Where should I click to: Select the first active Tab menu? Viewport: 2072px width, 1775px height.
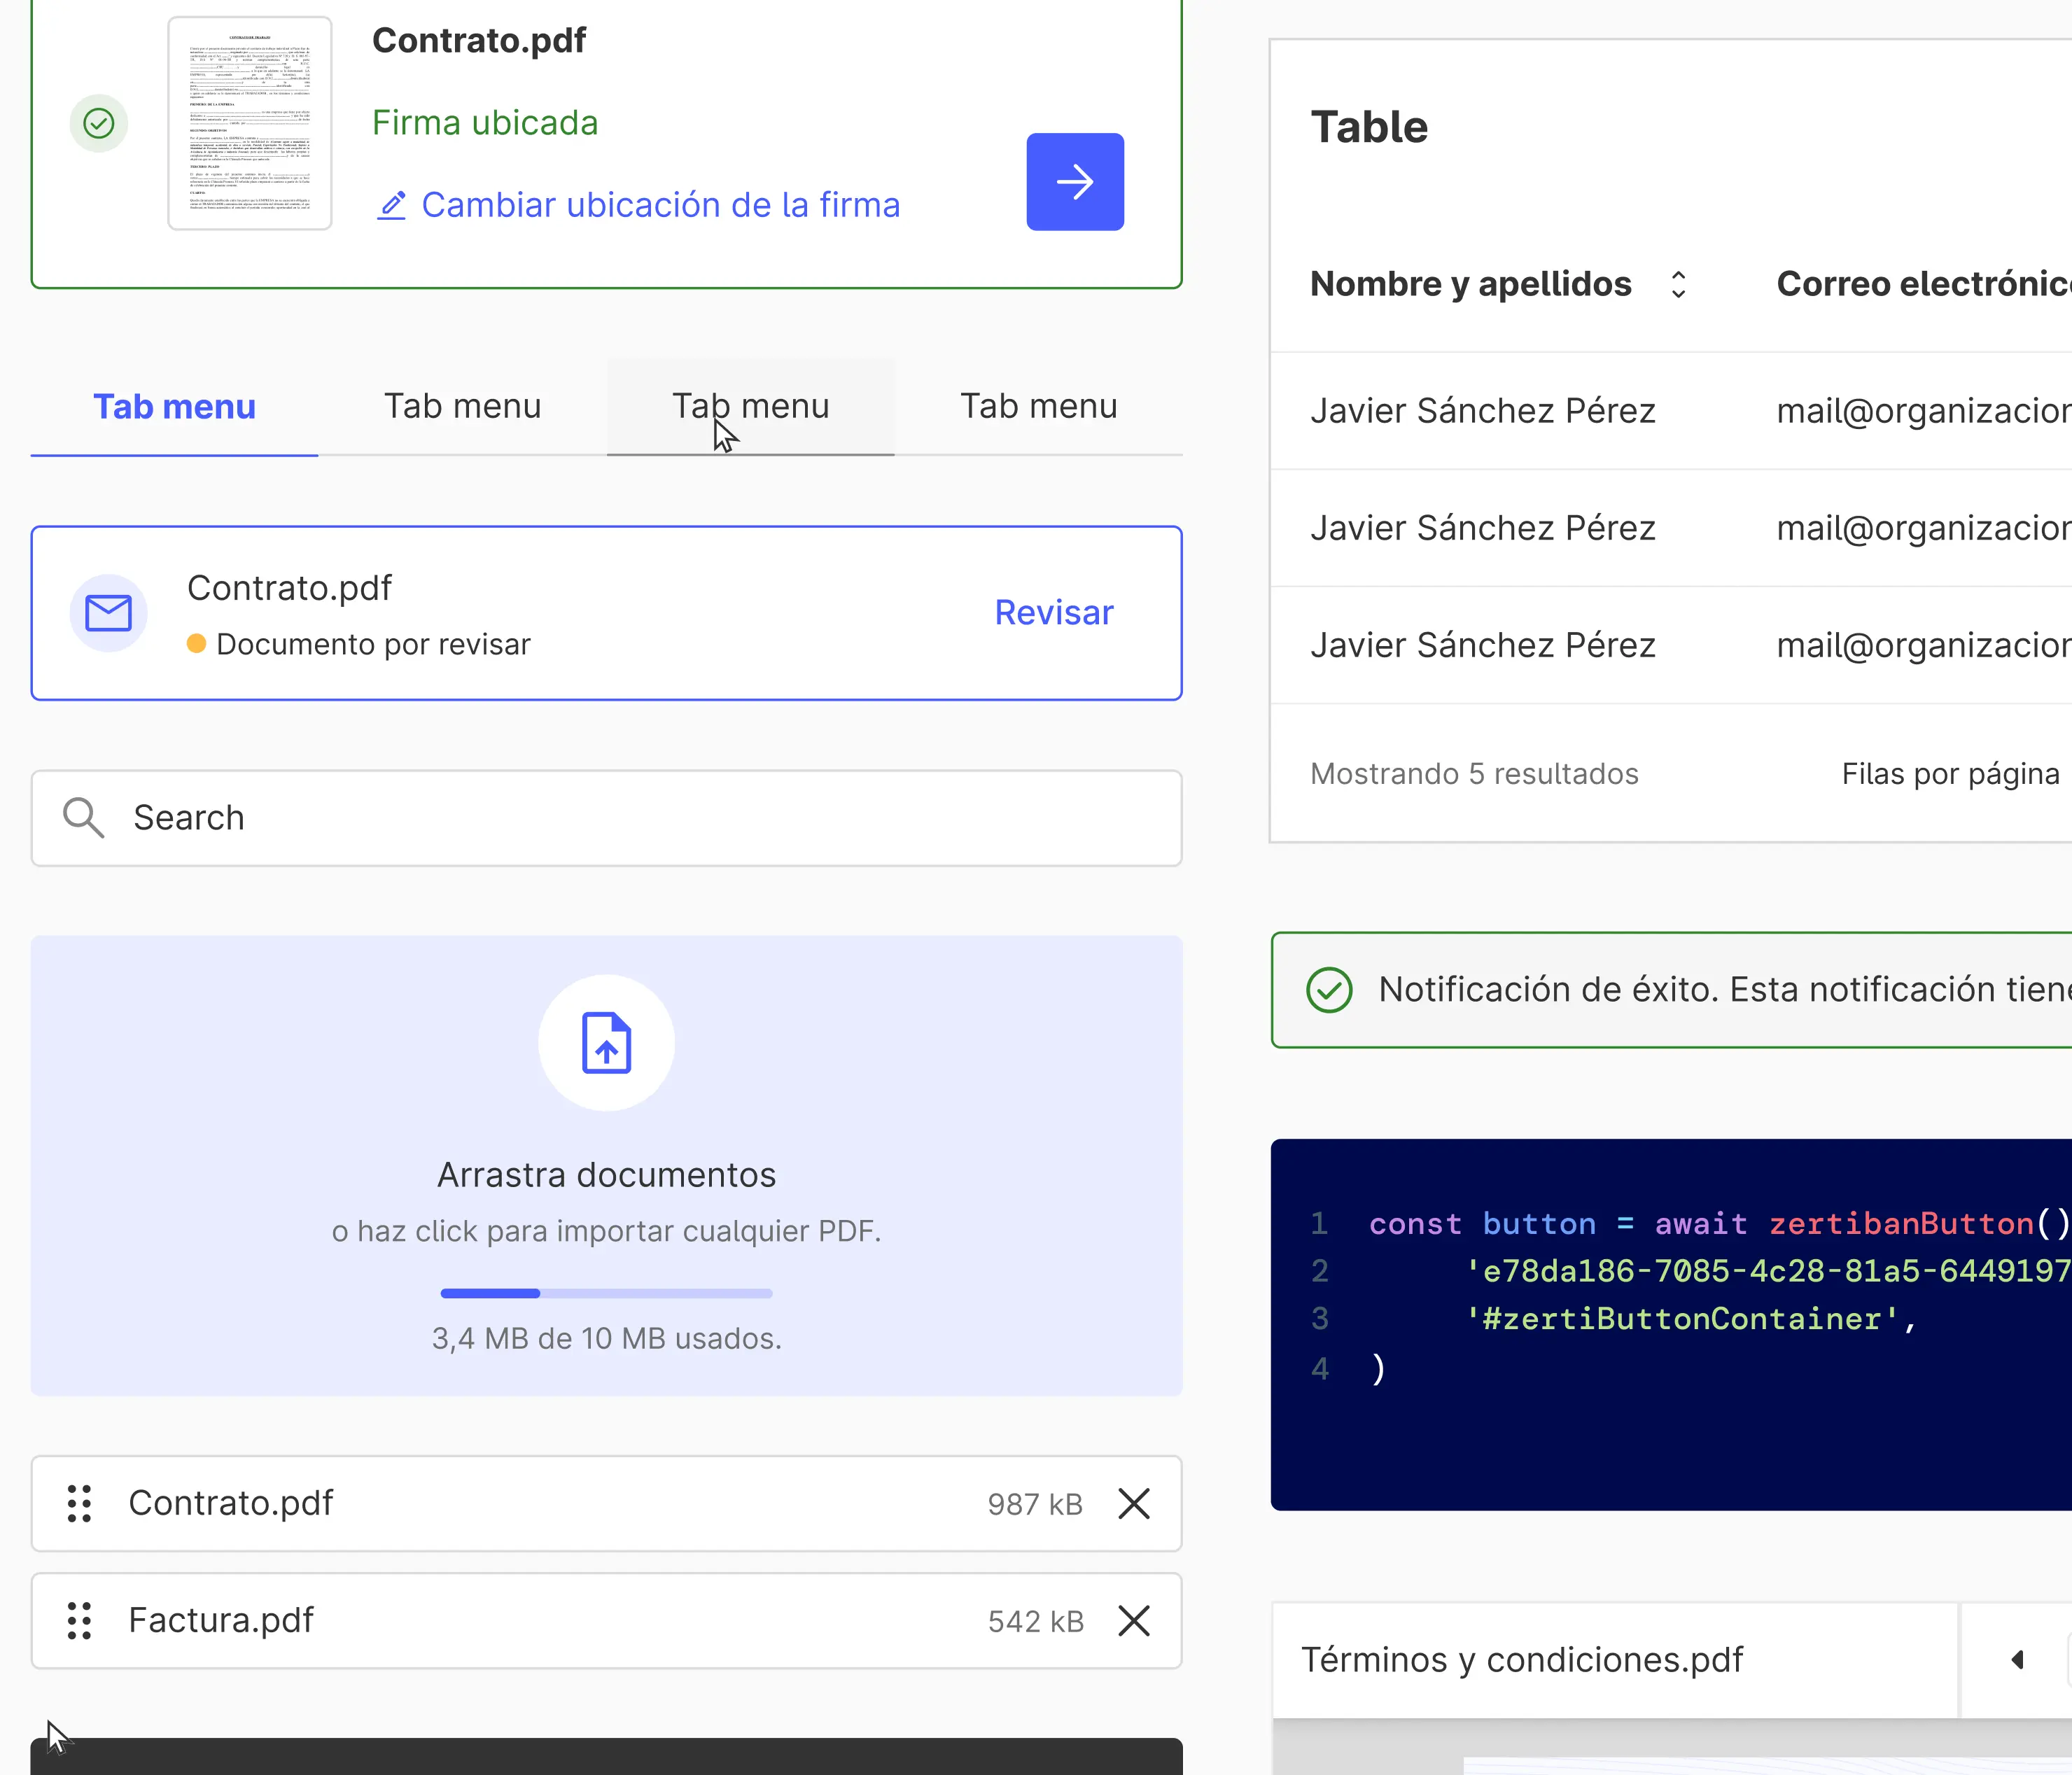click(x=174, y=407)
